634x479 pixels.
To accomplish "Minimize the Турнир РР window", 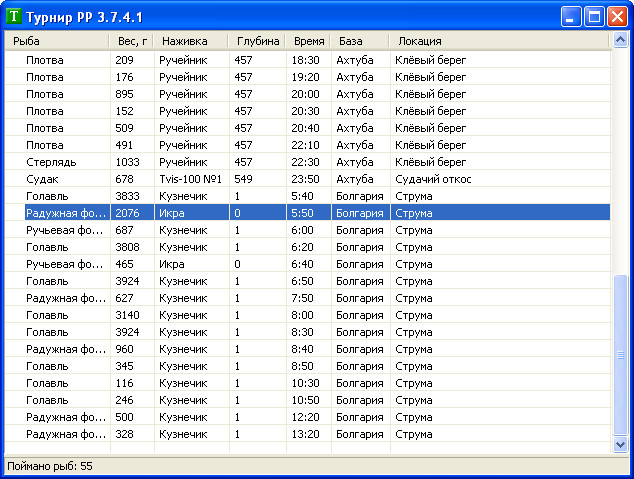I will (x=571, y=17).
